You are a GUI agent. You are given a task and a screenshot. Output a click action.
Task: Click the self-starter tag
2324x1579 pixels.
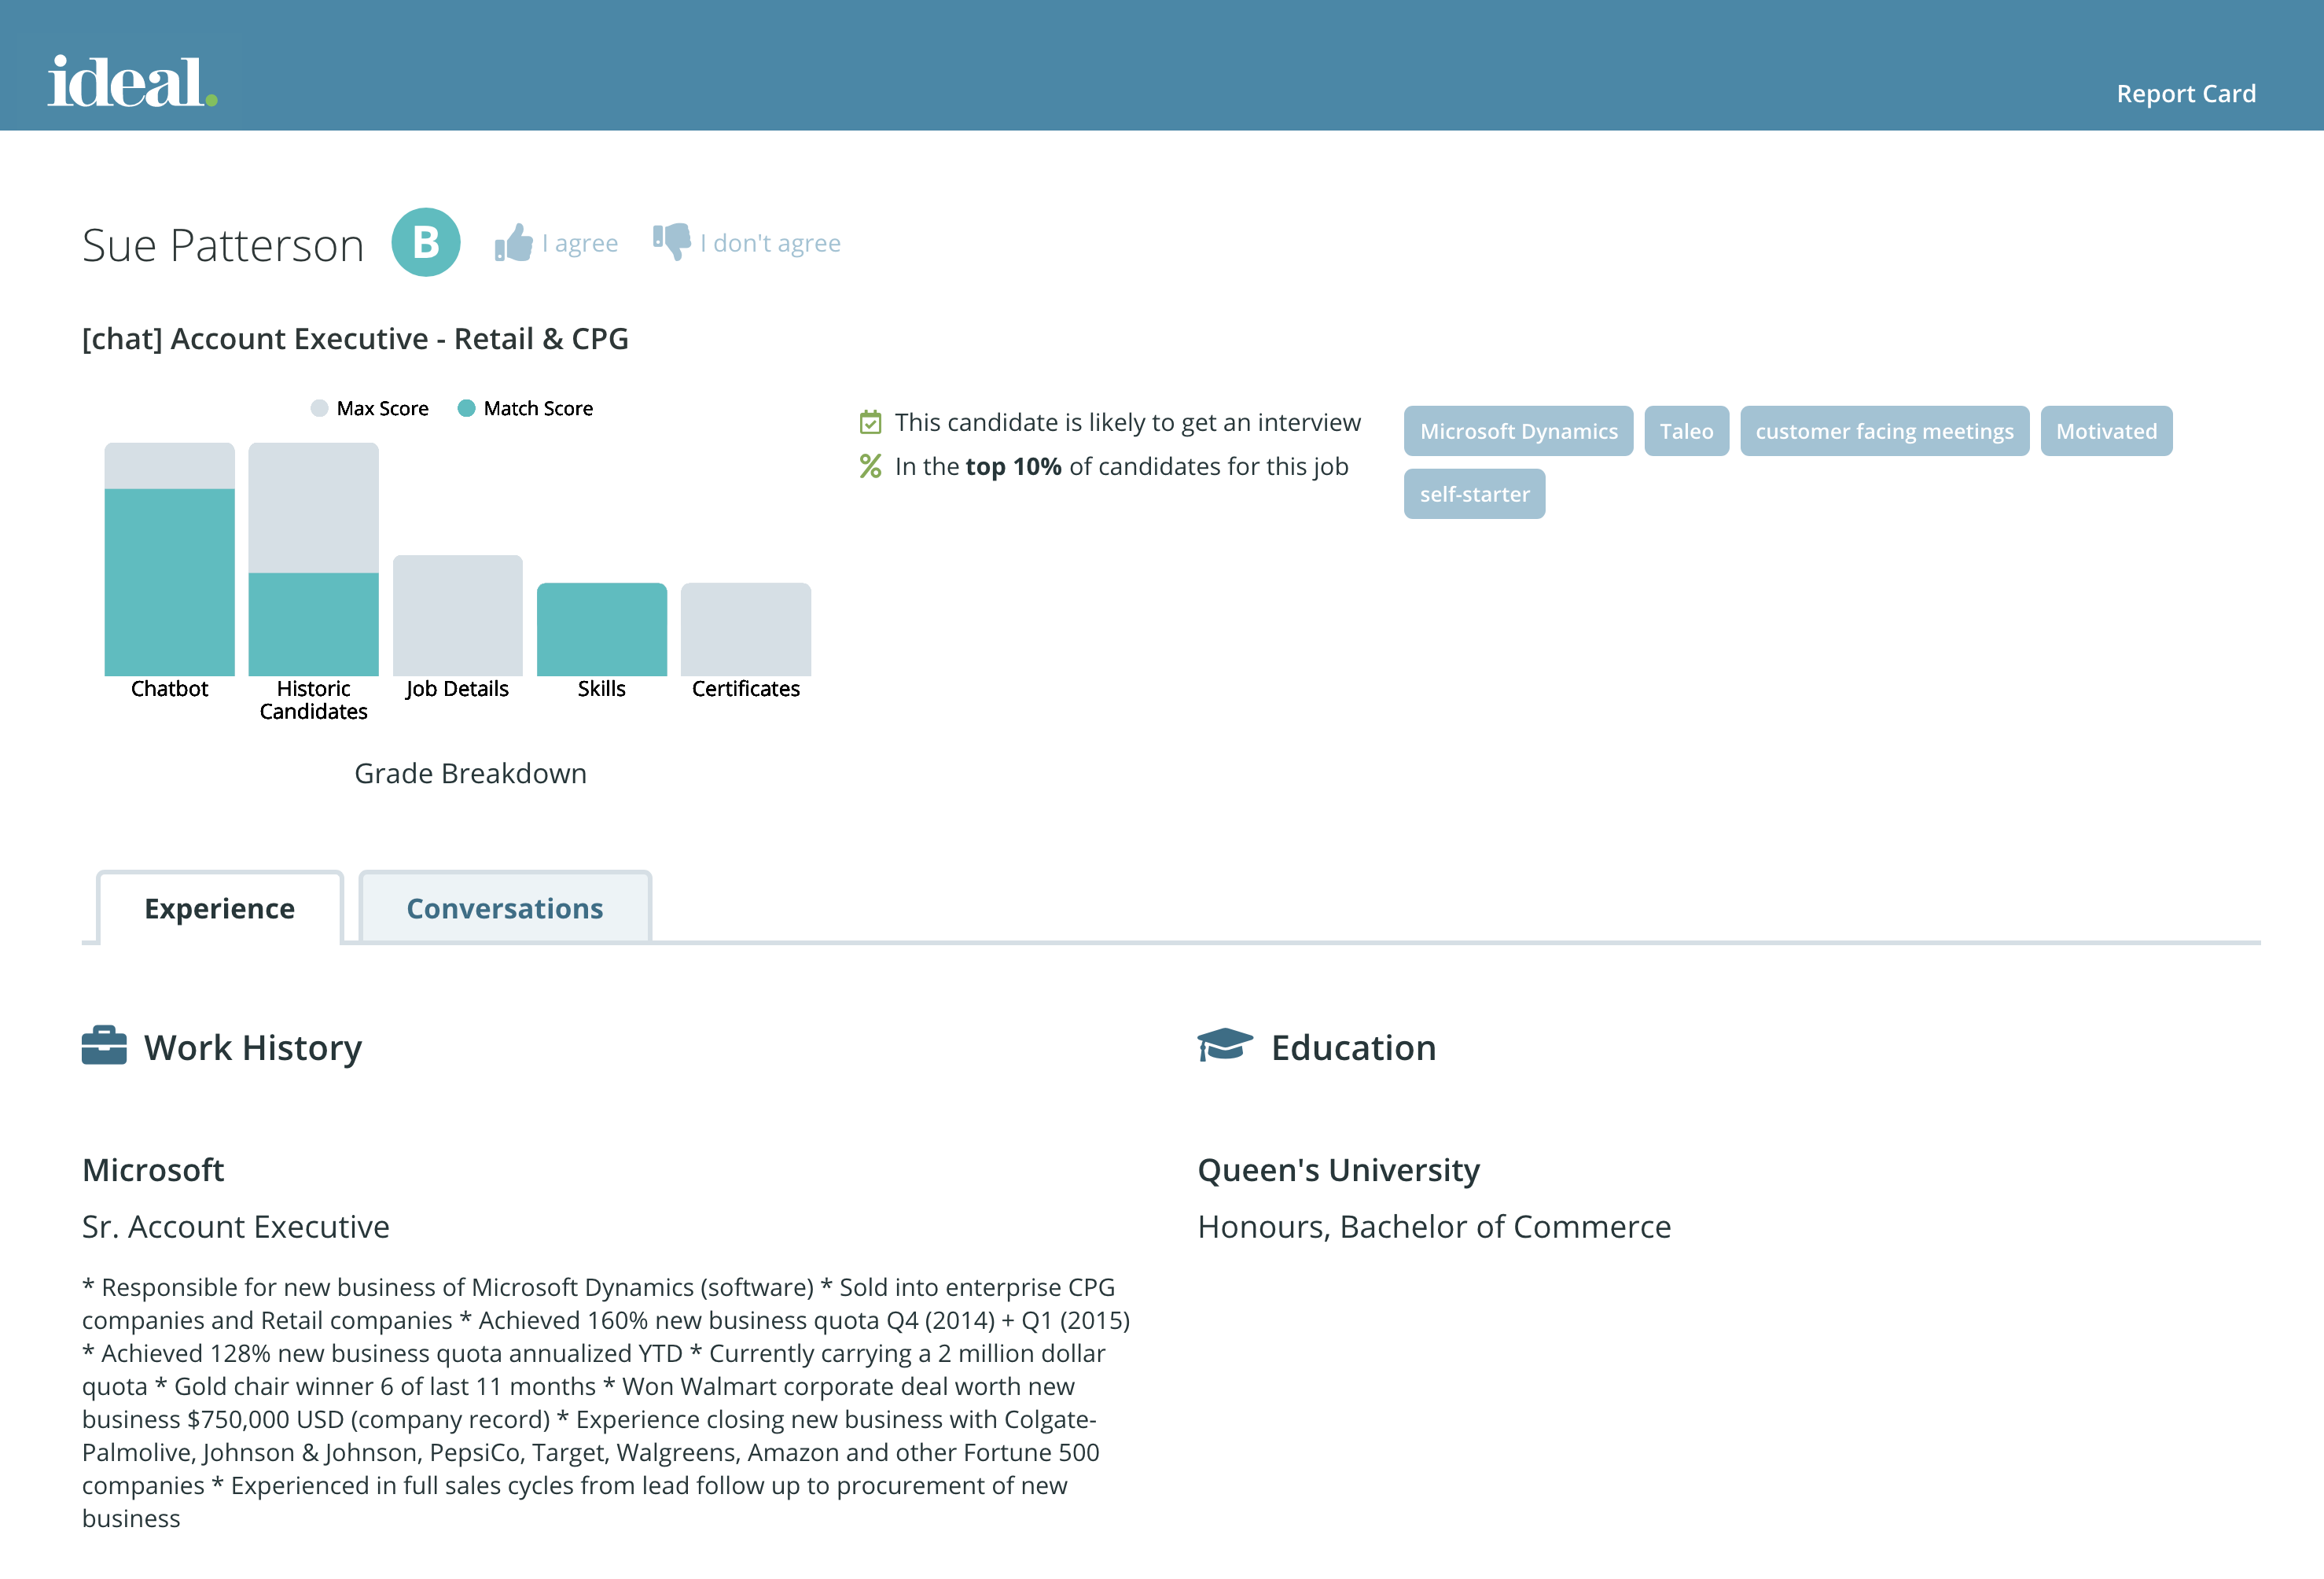coord(1474,494)
